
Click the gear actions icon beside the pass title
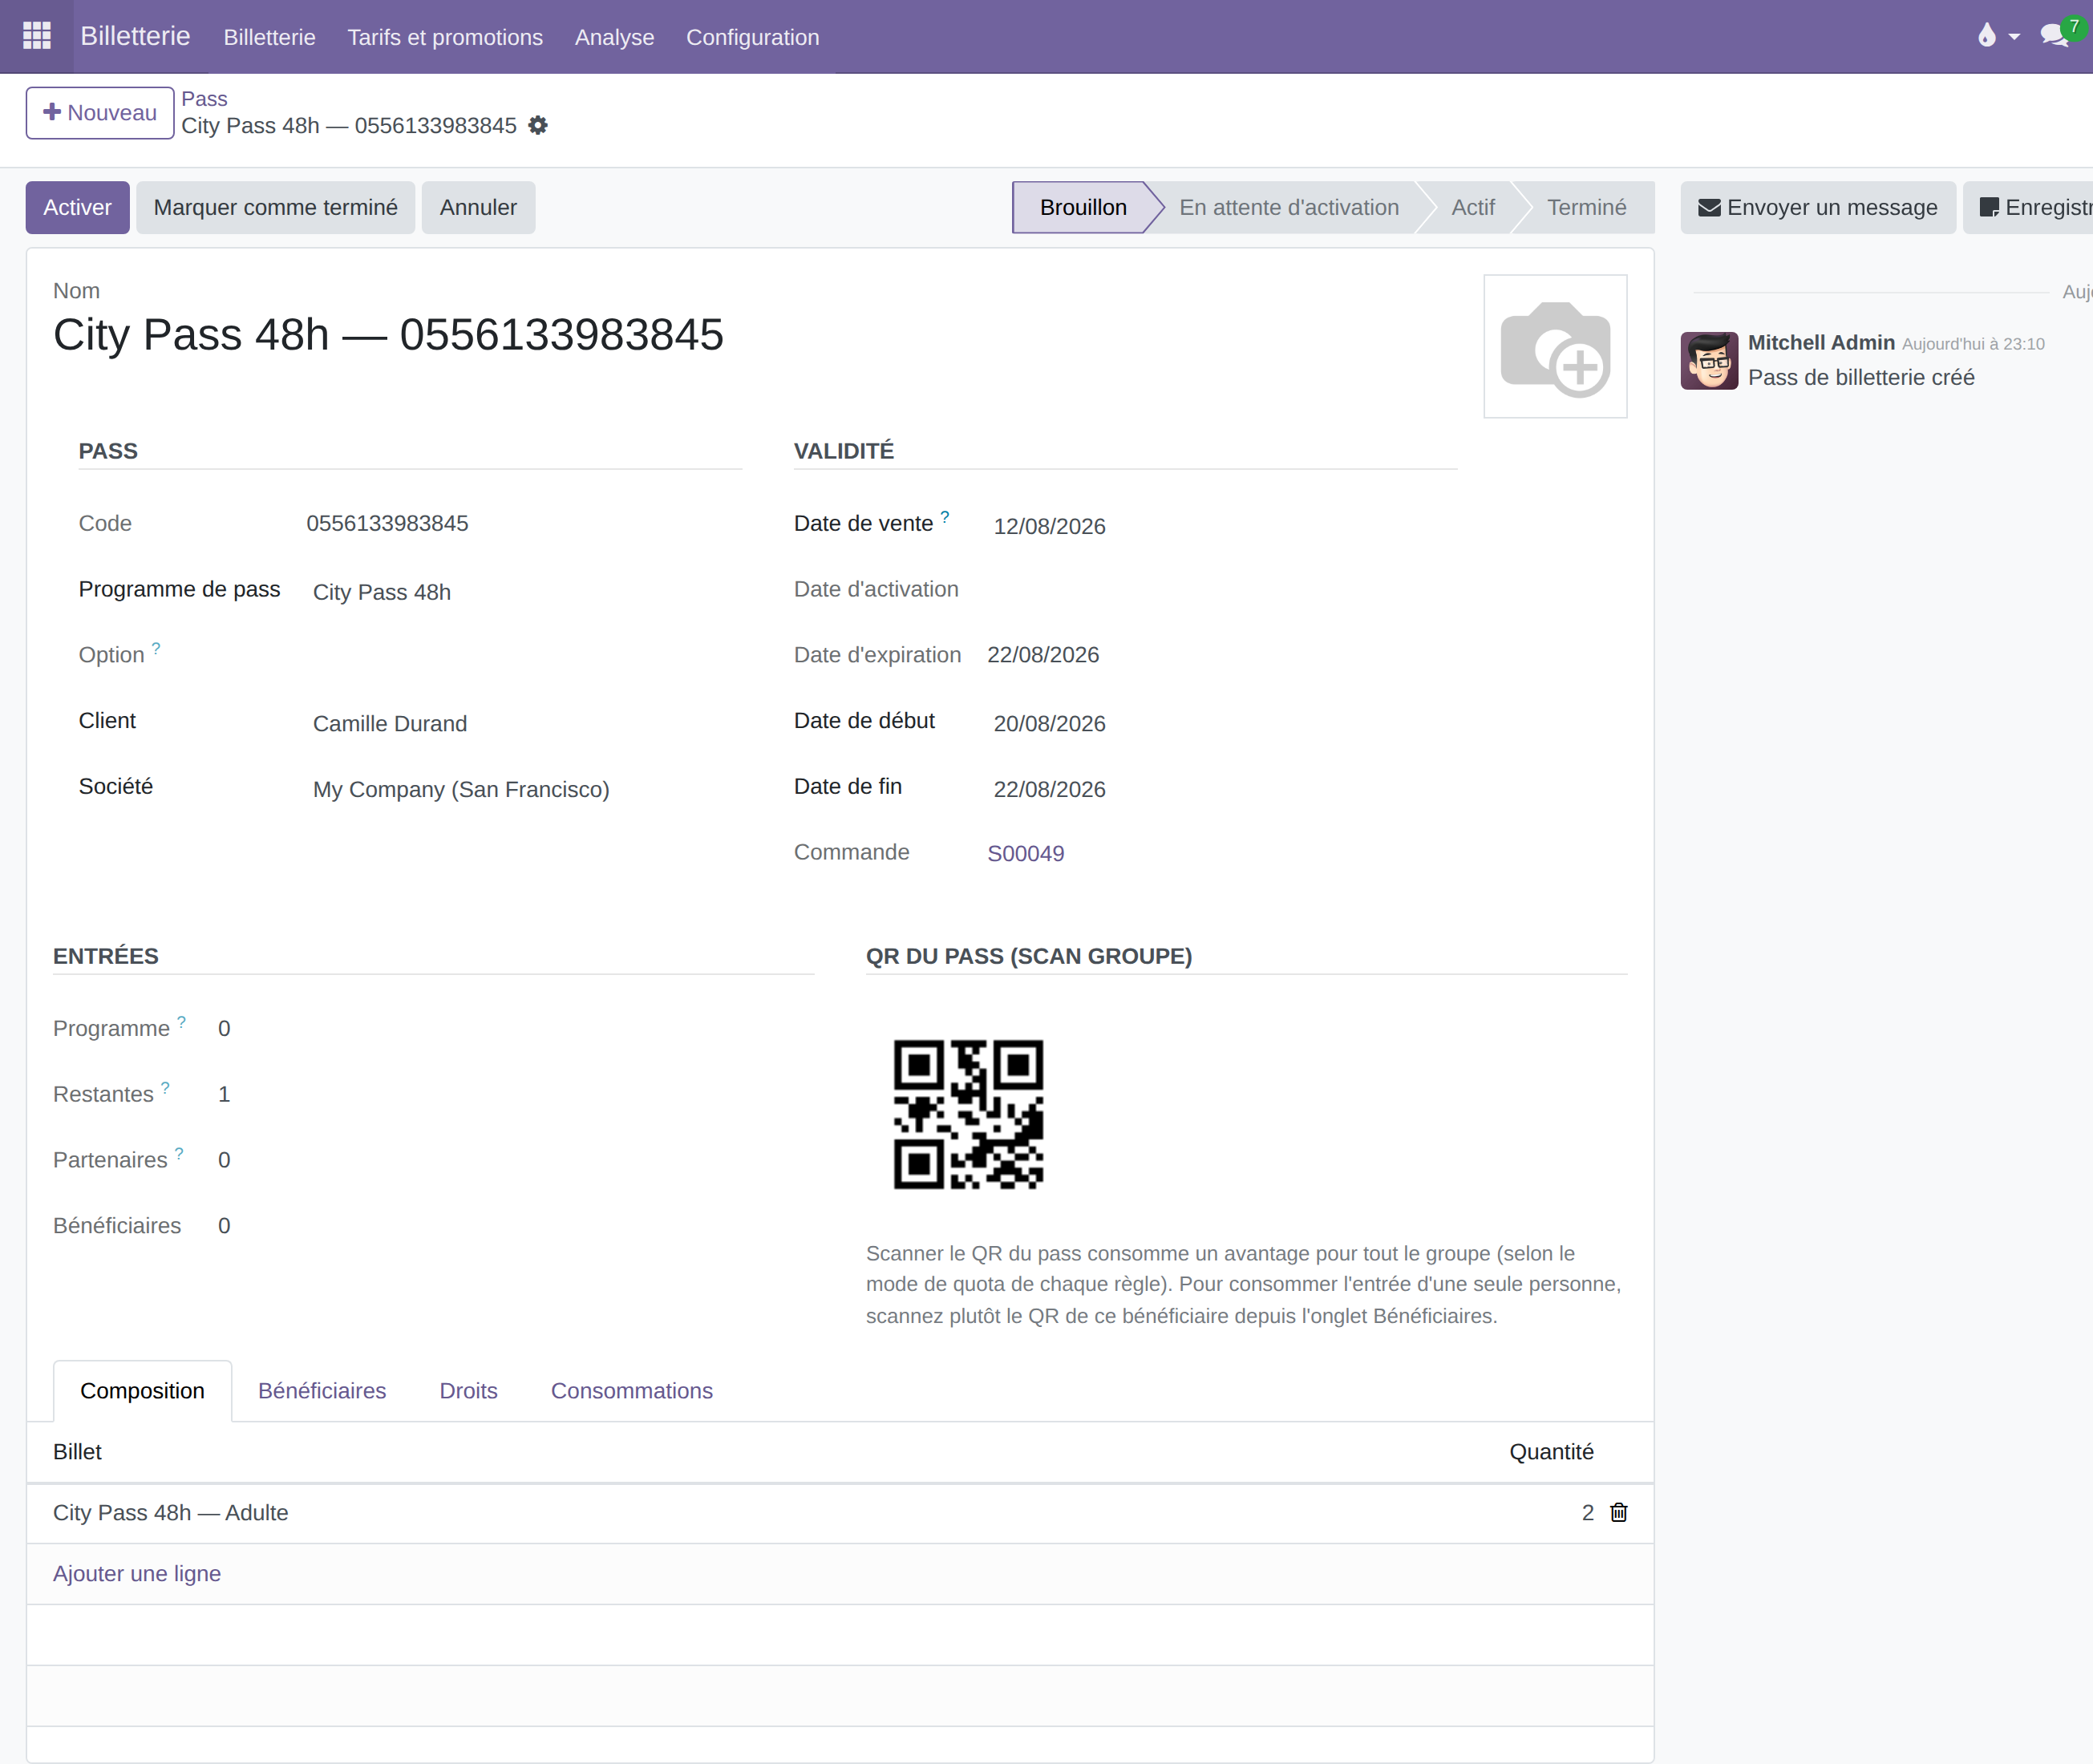pos(538,126)
